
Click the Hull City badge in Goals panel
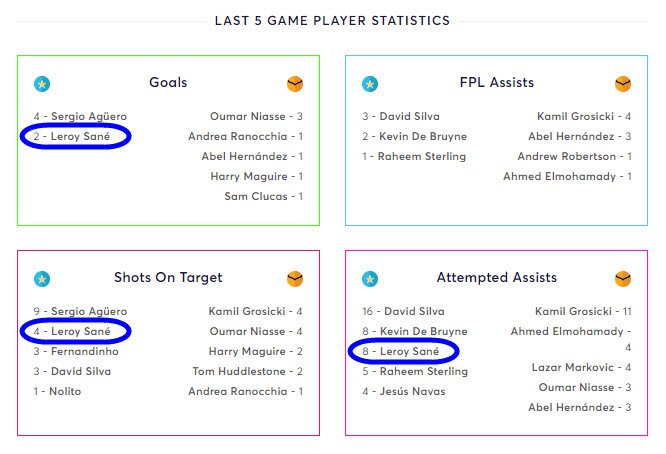point(295,84)
